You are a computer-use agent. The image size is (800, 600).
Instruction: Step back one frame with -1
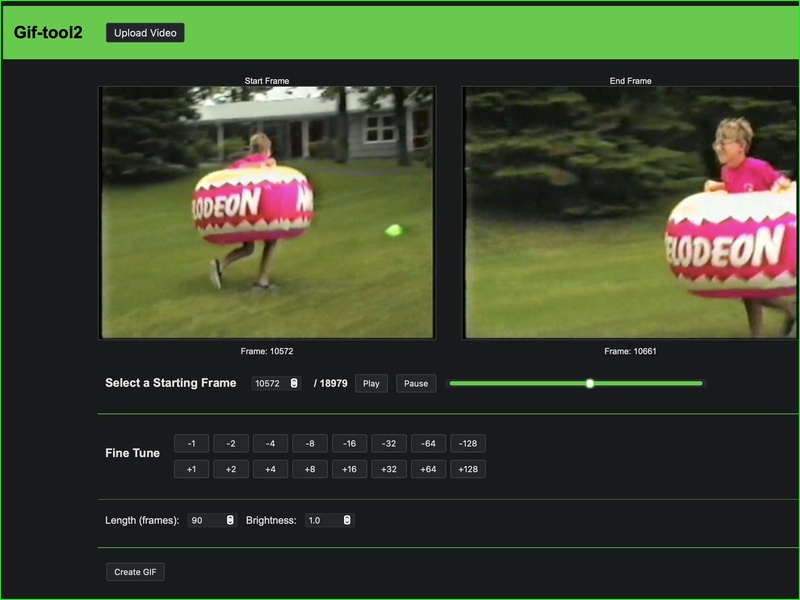(x=191, y=443)
